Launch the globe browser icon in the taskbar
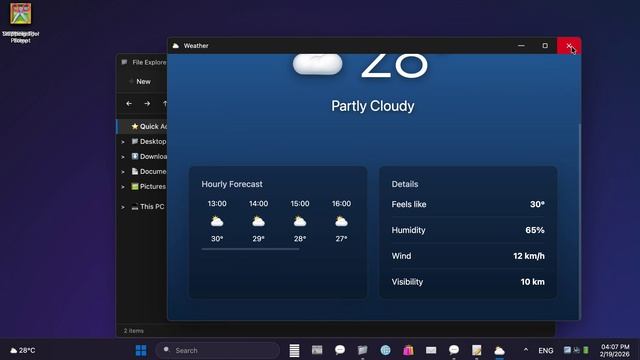 385,350
